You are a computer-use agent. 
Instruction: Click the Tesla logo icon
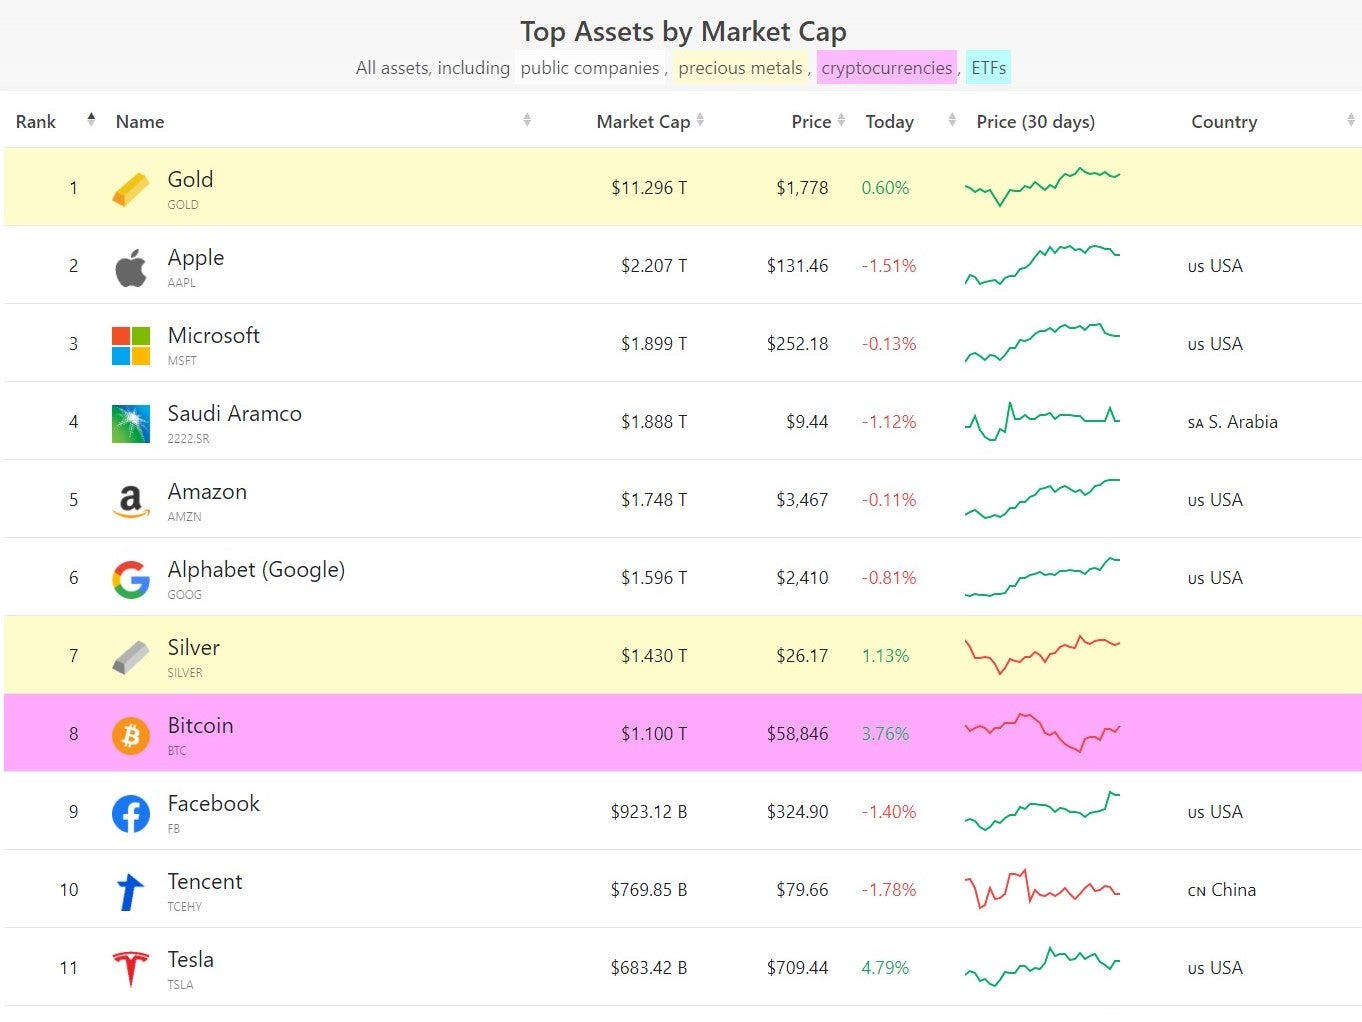tap(131, 969)
